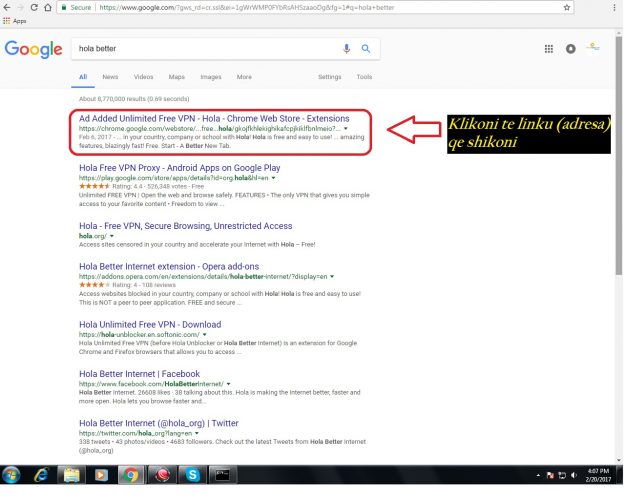Open the clock showing 4:07 PM
Image resolution: width=625 pixels, height=500 pixels.
click(598, 475)
